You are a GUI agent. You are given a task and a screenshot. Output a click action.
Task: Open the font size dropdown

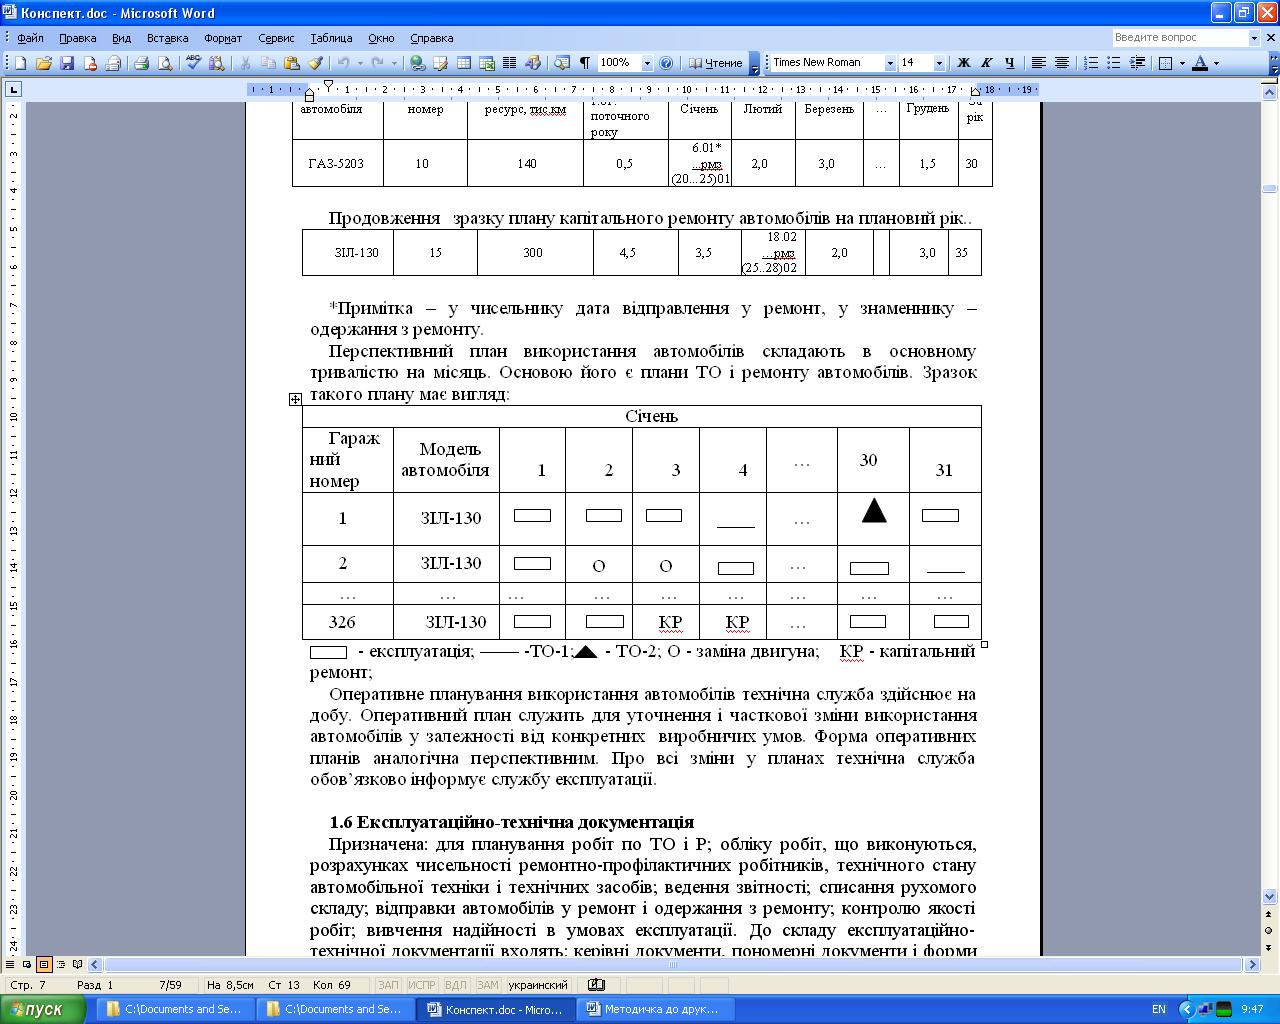tap(939, 63)
